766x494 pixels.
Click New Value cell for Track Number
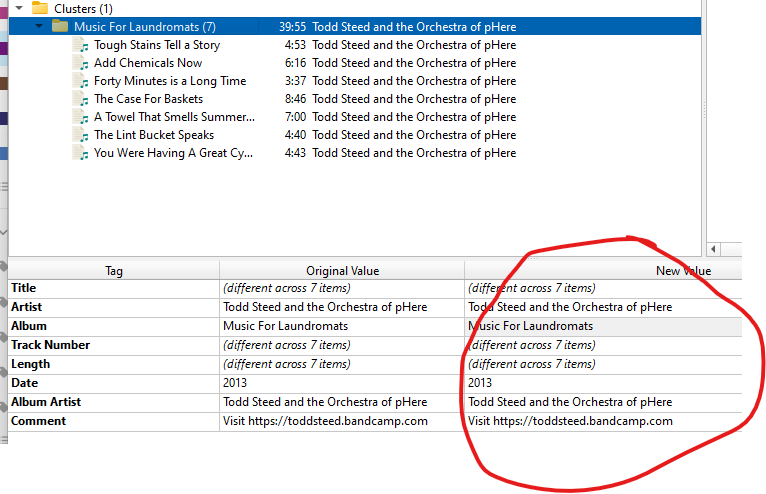point(603,345)
